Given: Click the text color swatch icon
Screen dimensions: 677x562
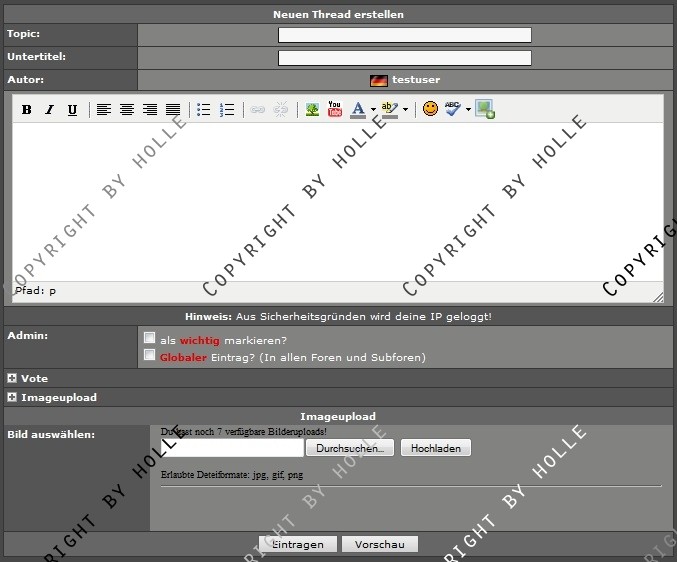Looking at the screenshot, I should [358, 110].
